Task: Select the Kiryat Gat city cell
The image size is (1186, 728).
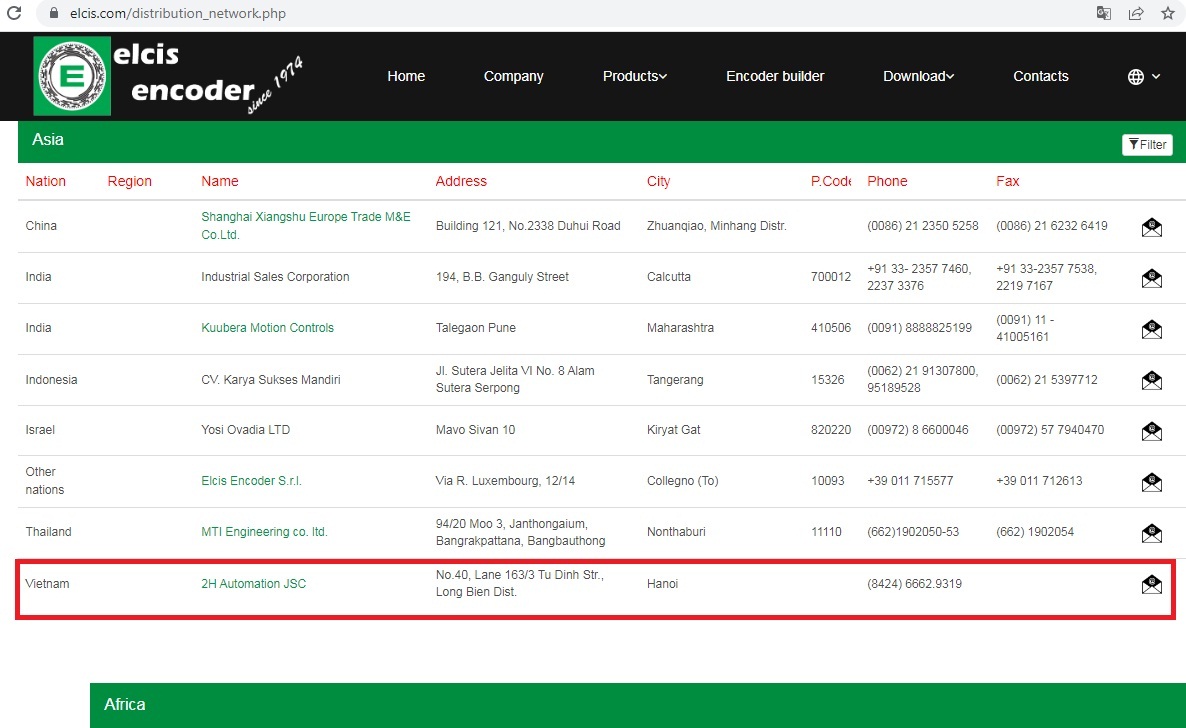Action: click(x=673, y=430)
